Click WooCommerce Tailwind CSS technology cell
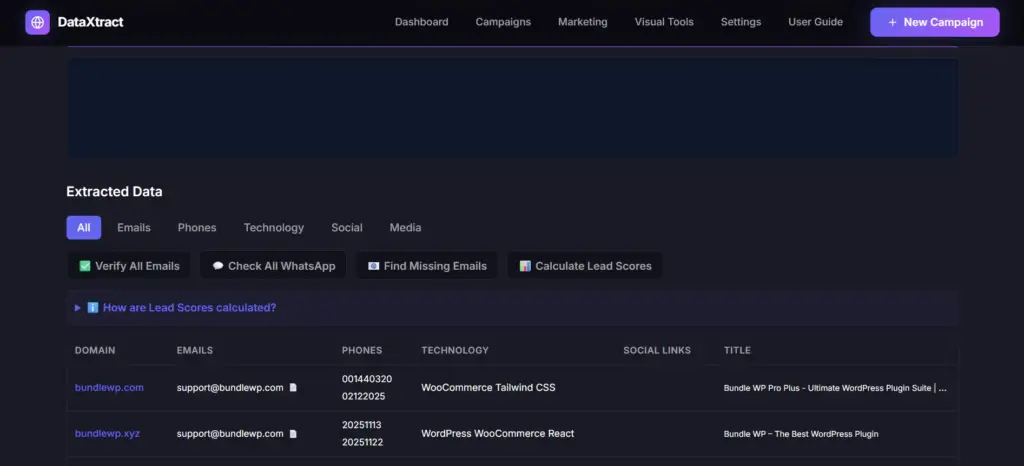The image size is (1024, 466). click(x=488, y=388)
